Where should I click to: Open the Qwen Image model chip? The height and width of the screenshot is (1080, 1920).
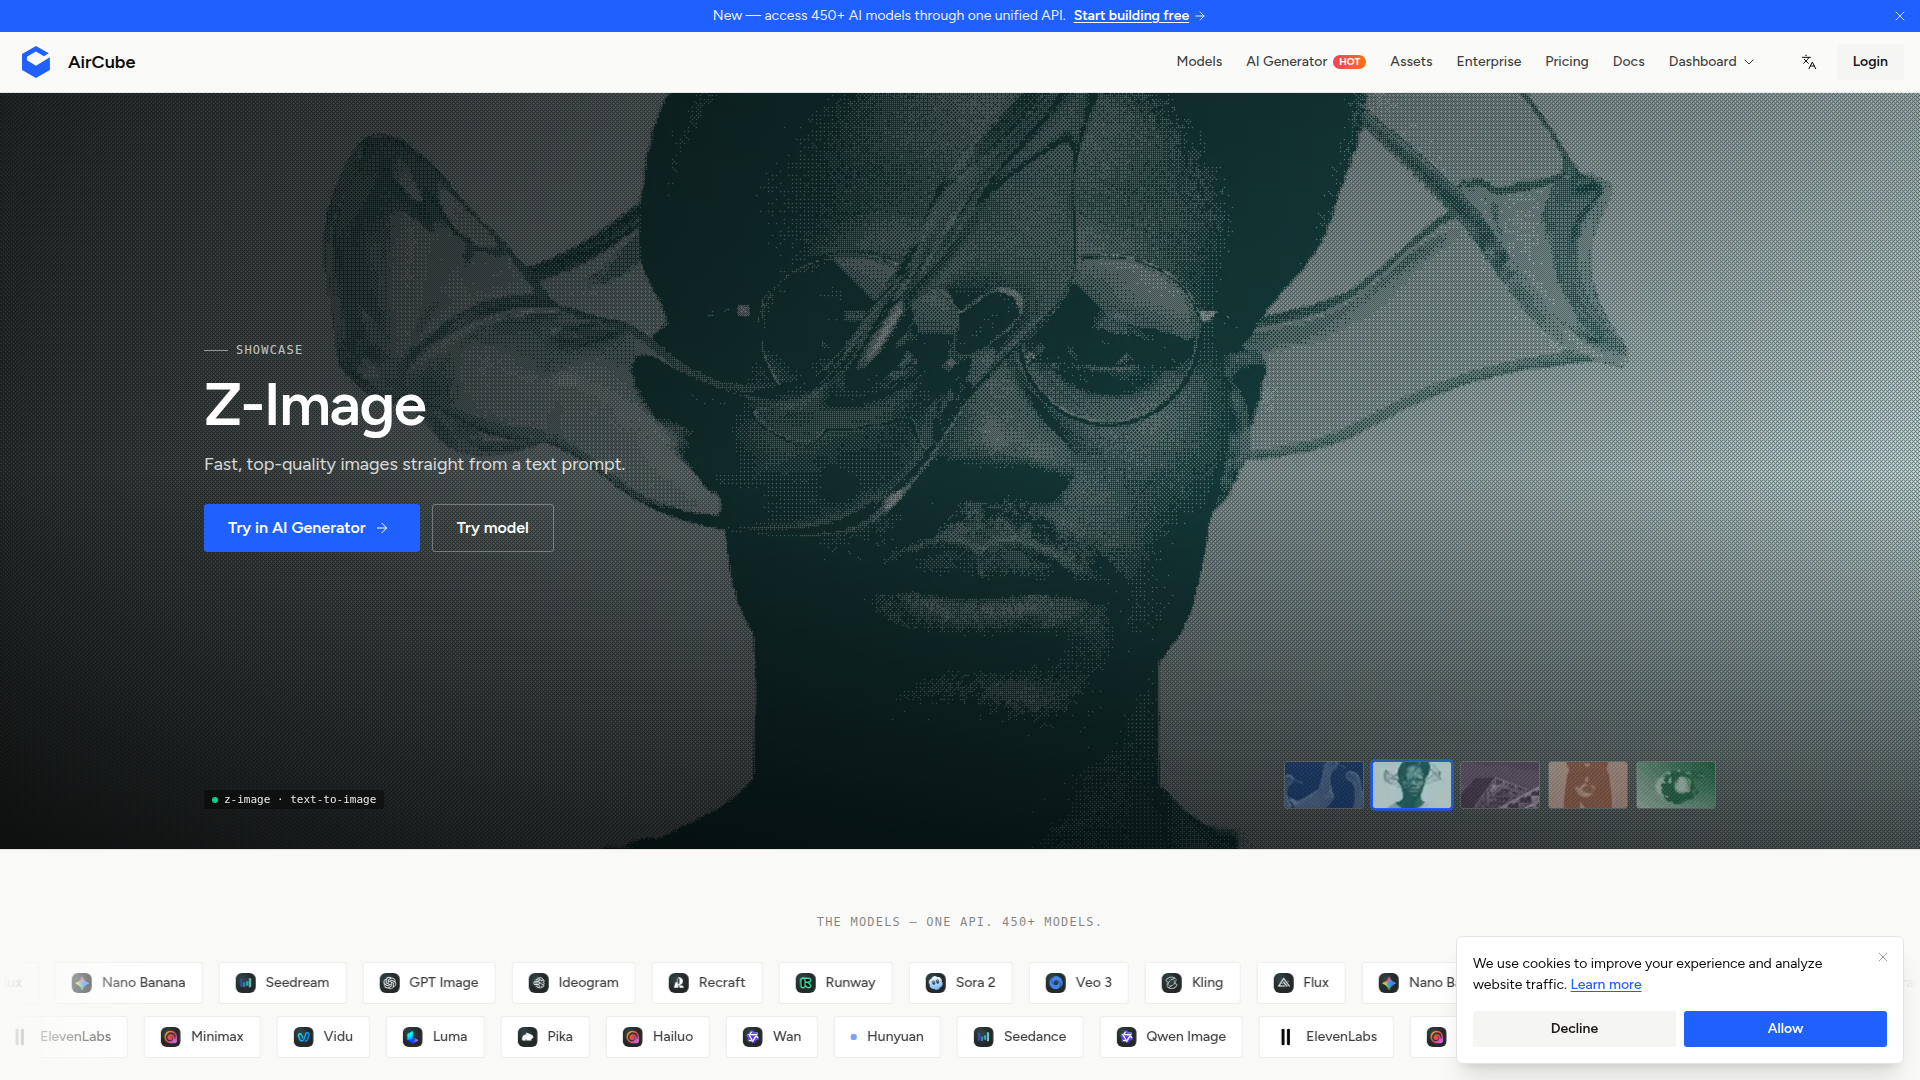tap(1171, 1037)
